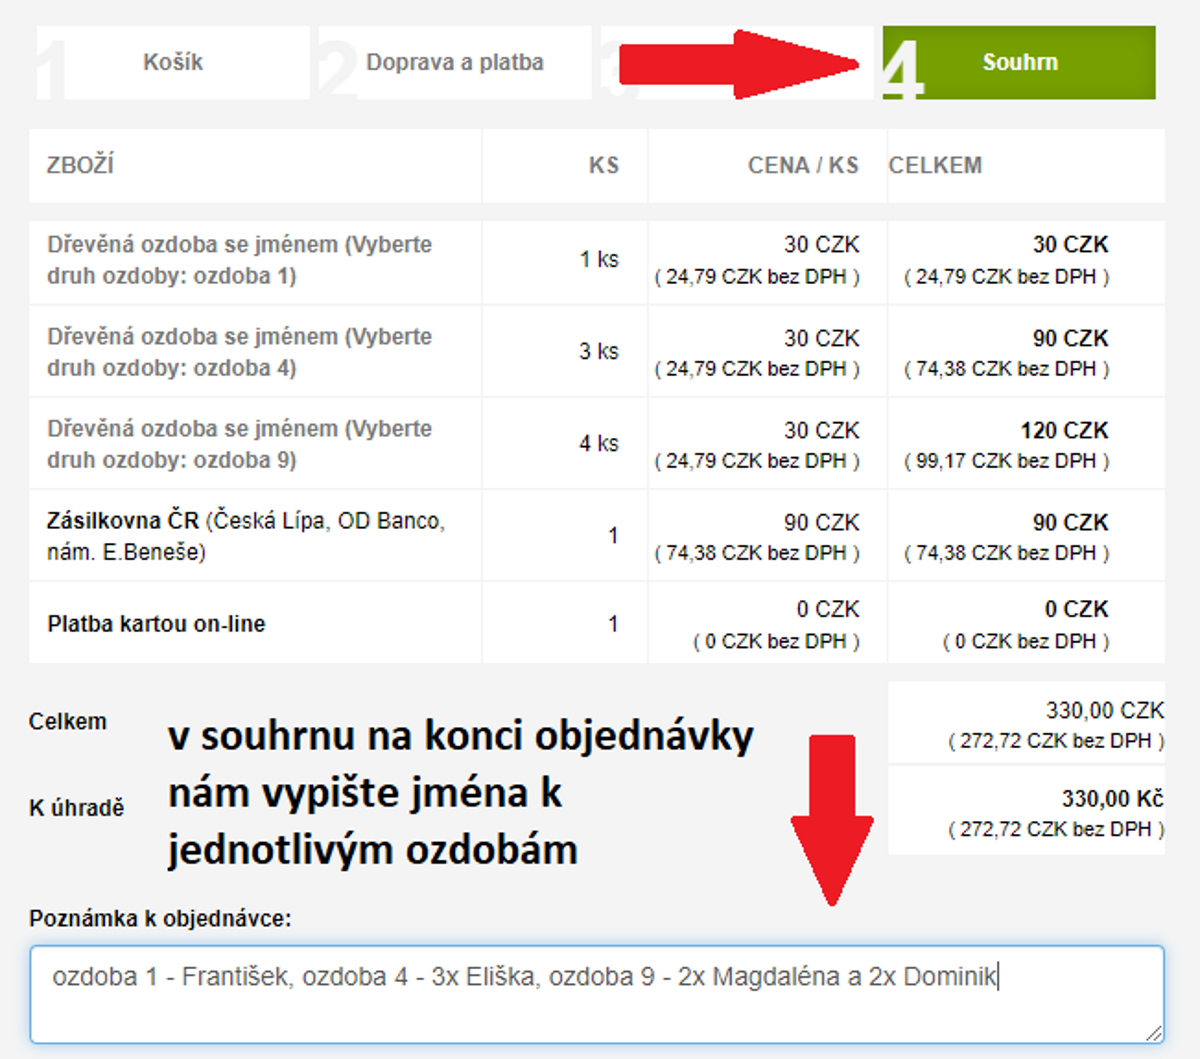Click the 120 CZK row total
This screenshot has height=1059, width=1200.
(1064, 431)
